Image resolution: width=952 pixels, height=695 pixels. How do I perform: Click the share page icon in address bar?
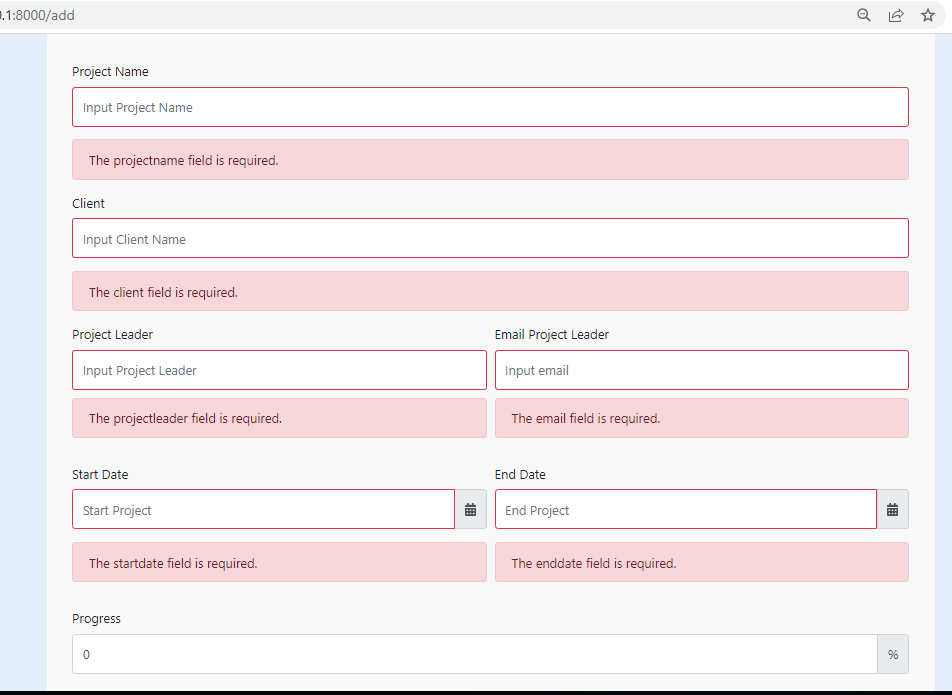tap(896, 15)
